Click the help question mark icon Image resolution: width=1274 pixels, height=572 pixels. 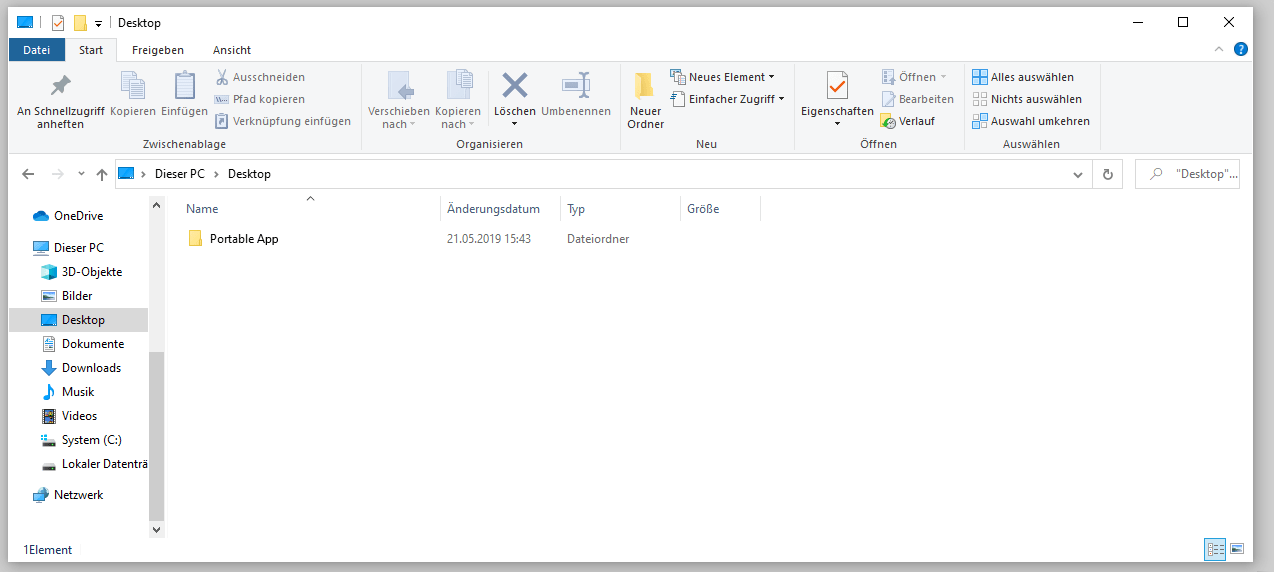click(x=1241, y=49)
